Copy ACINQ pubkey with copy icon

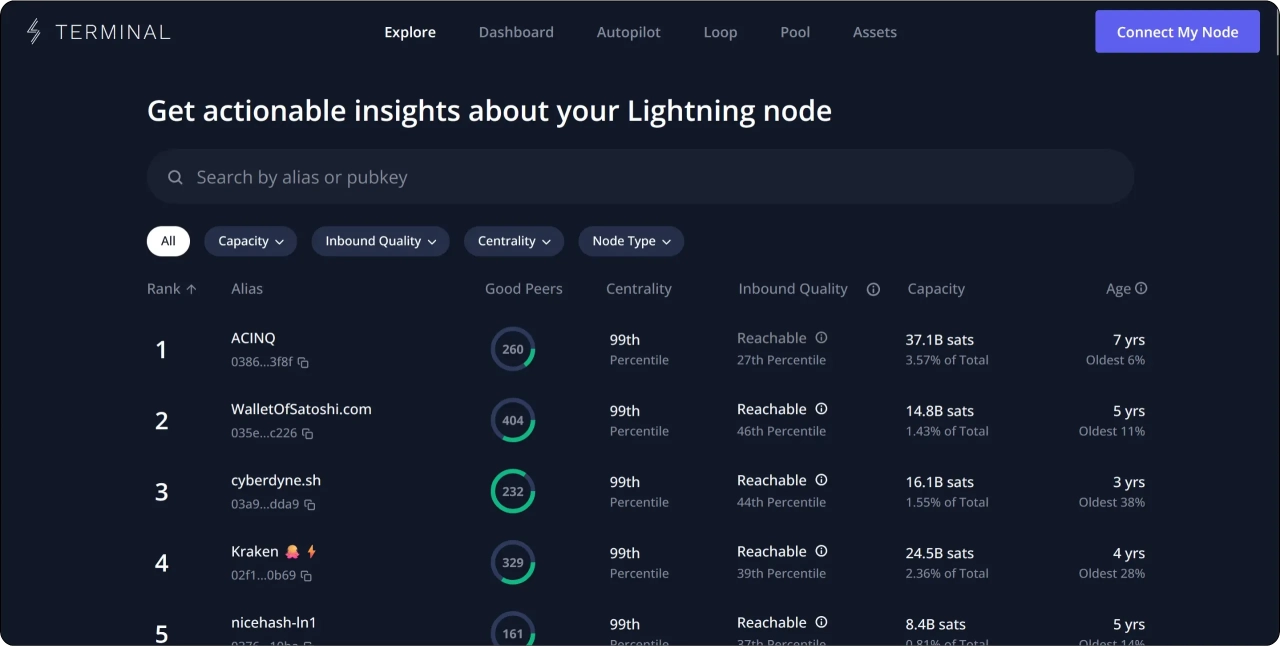coord(303,362)
